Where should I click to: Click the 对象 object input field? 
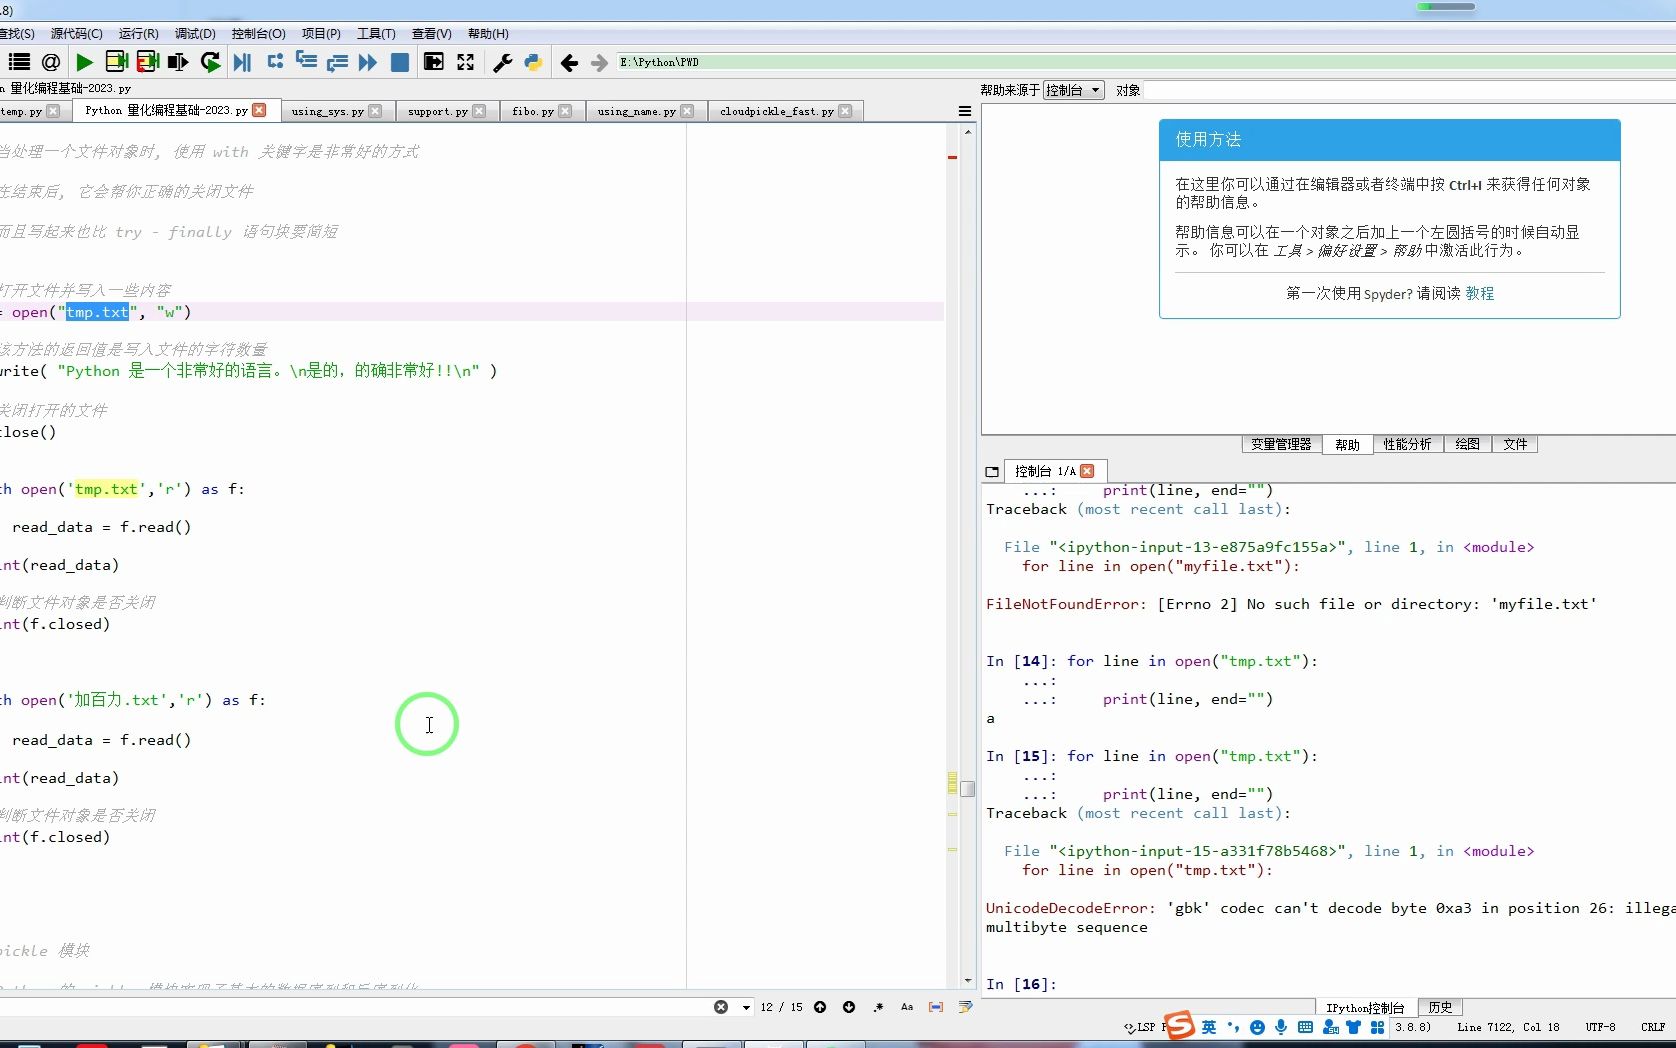pos(1408,90)
